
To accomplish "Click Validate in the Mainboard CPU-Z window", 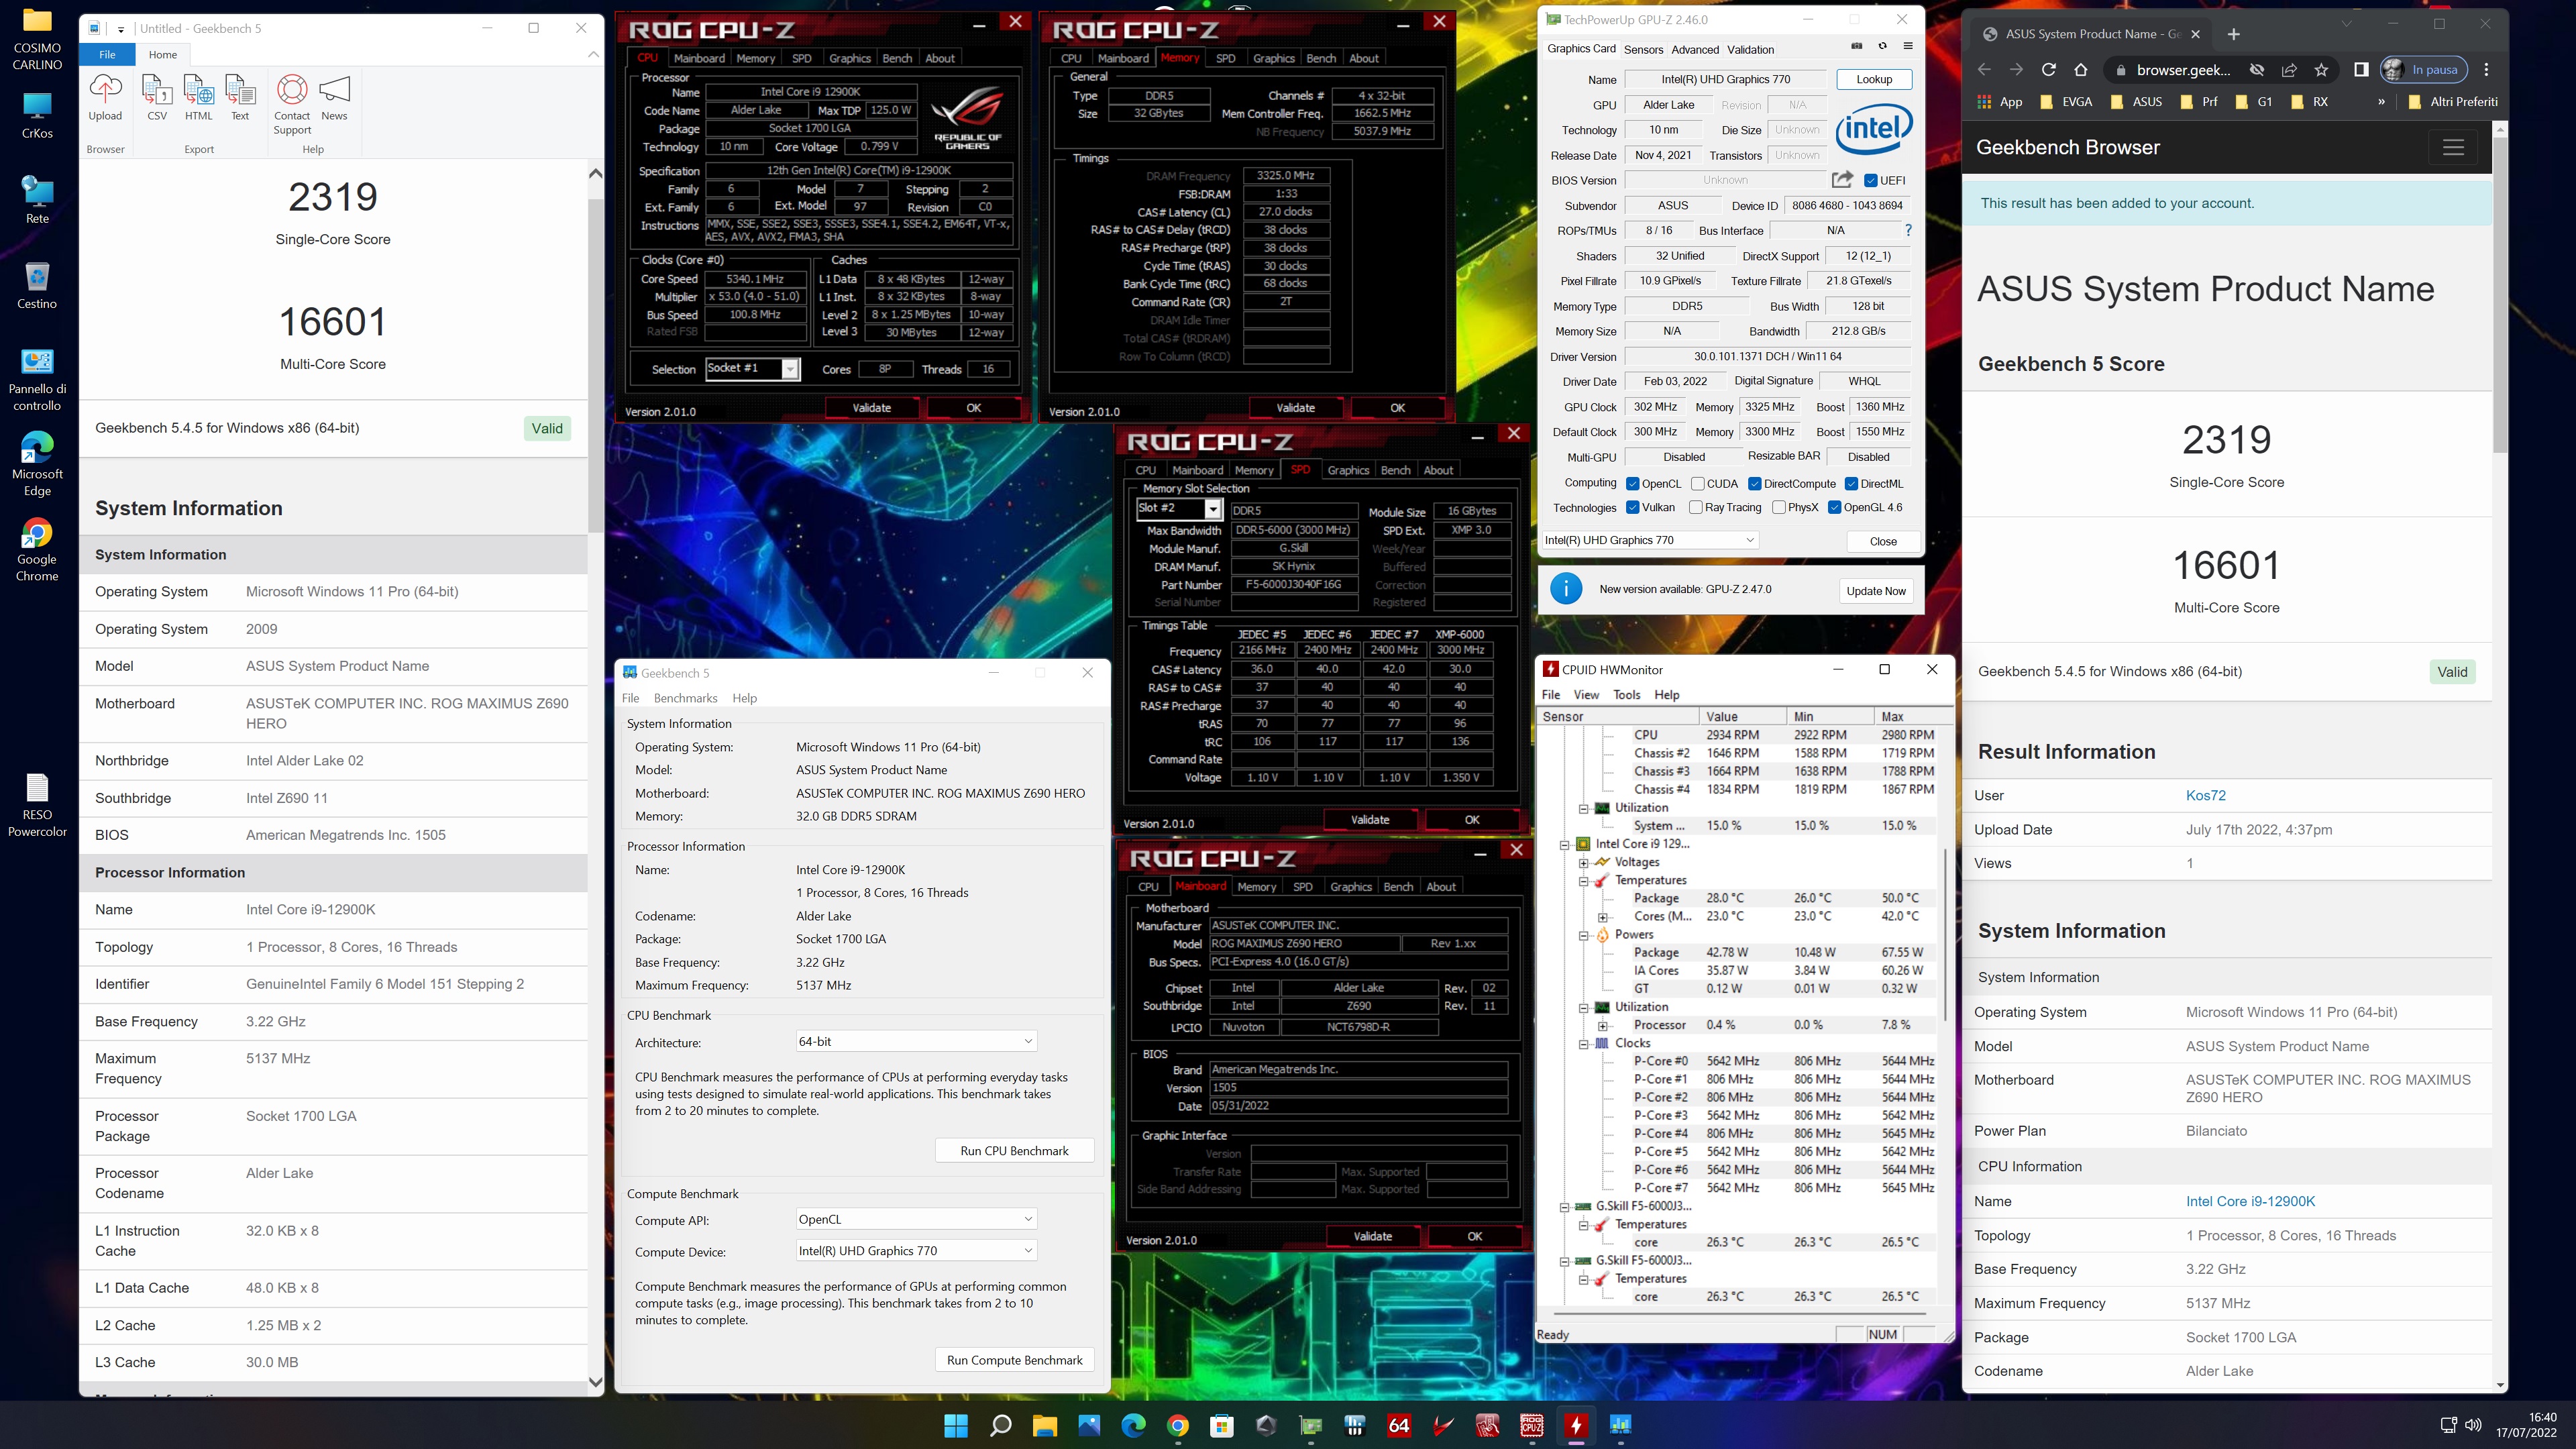I will pos(1372,1236).
